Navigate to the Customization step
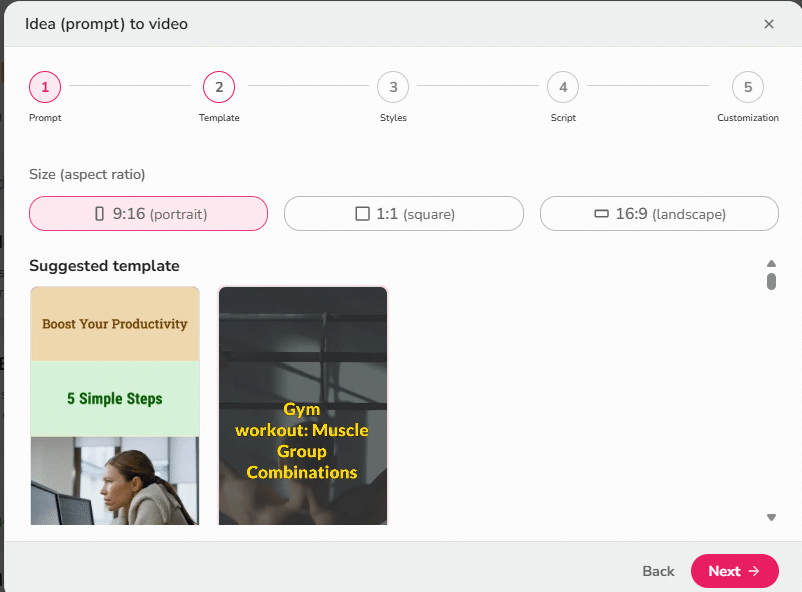Screen dimensions: 802x592 coord(747,87)
